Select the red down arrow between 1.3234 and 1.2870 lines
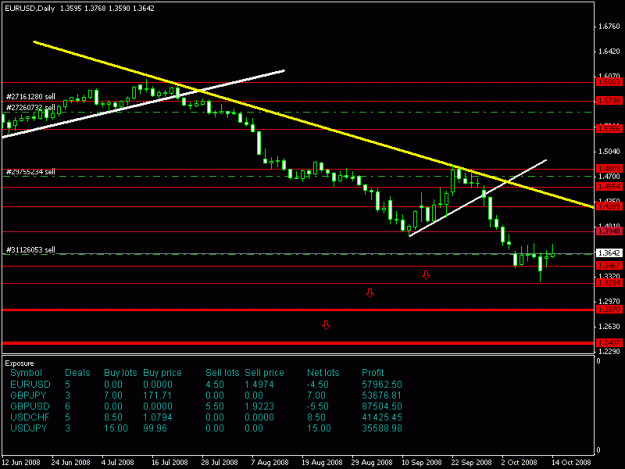 point(370,293)
